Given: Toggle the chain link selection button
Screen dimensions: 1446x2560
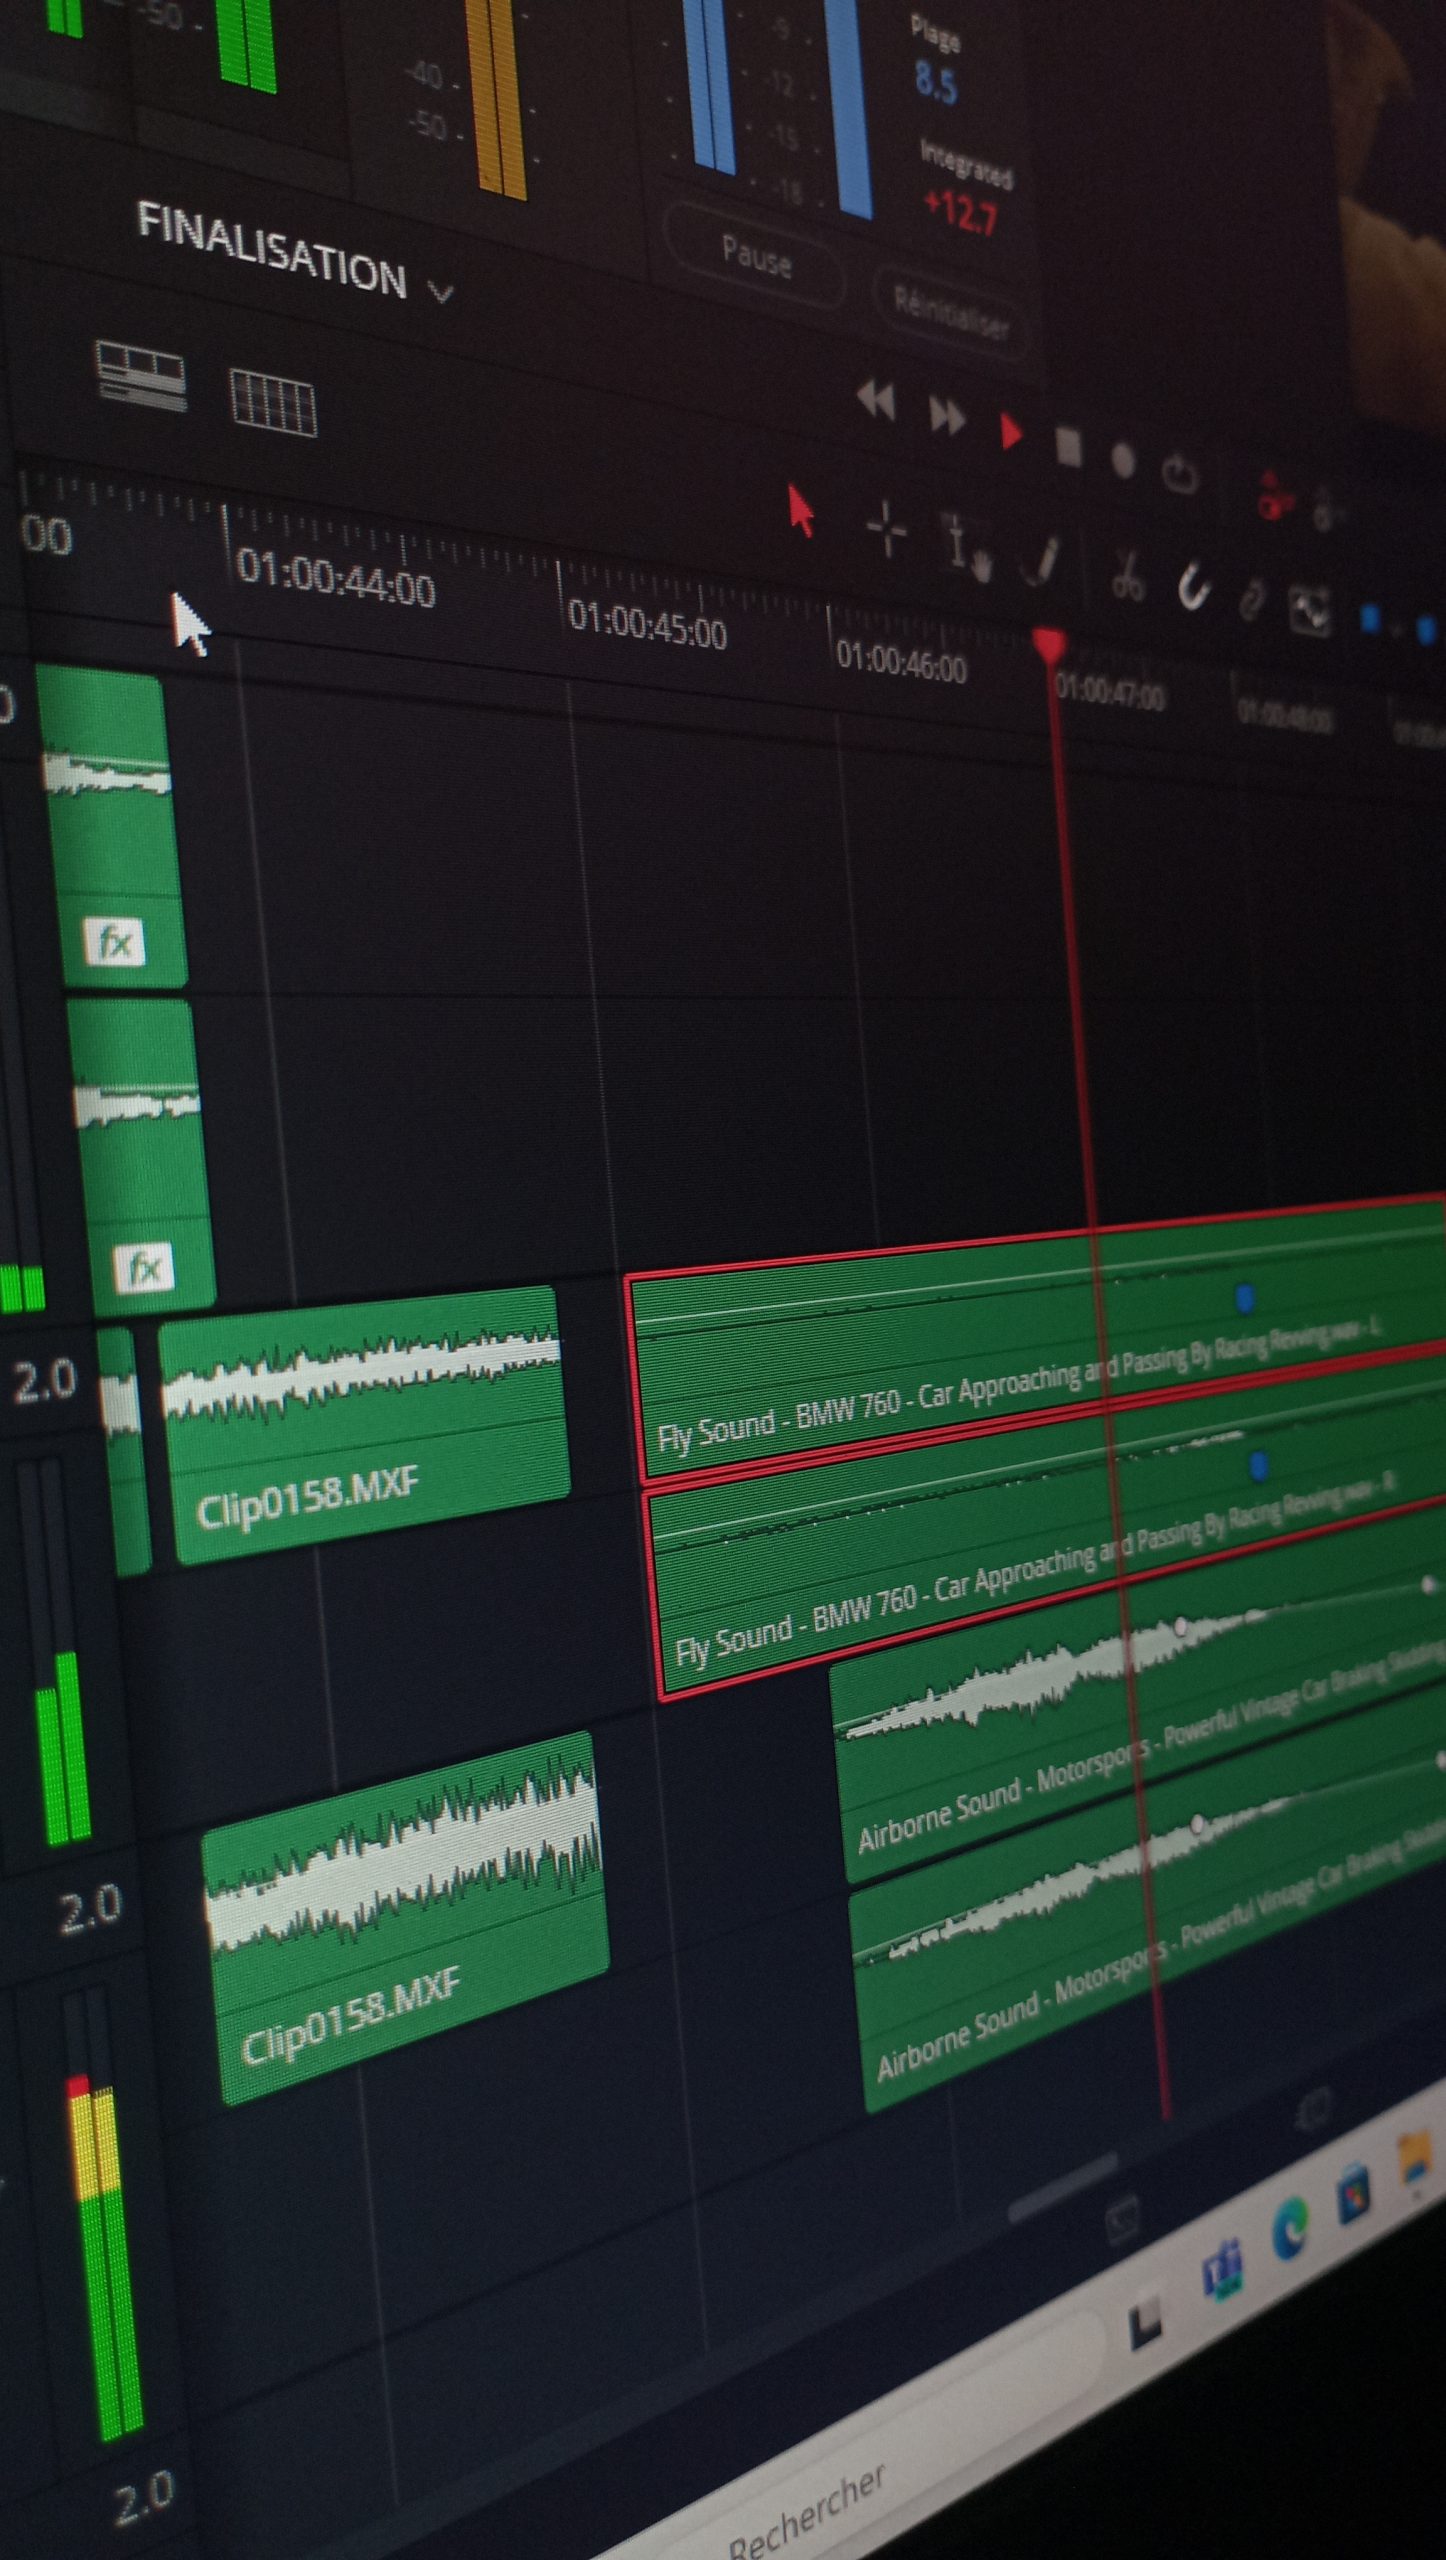Looking at the screenshot, I should coord(1251,601).
